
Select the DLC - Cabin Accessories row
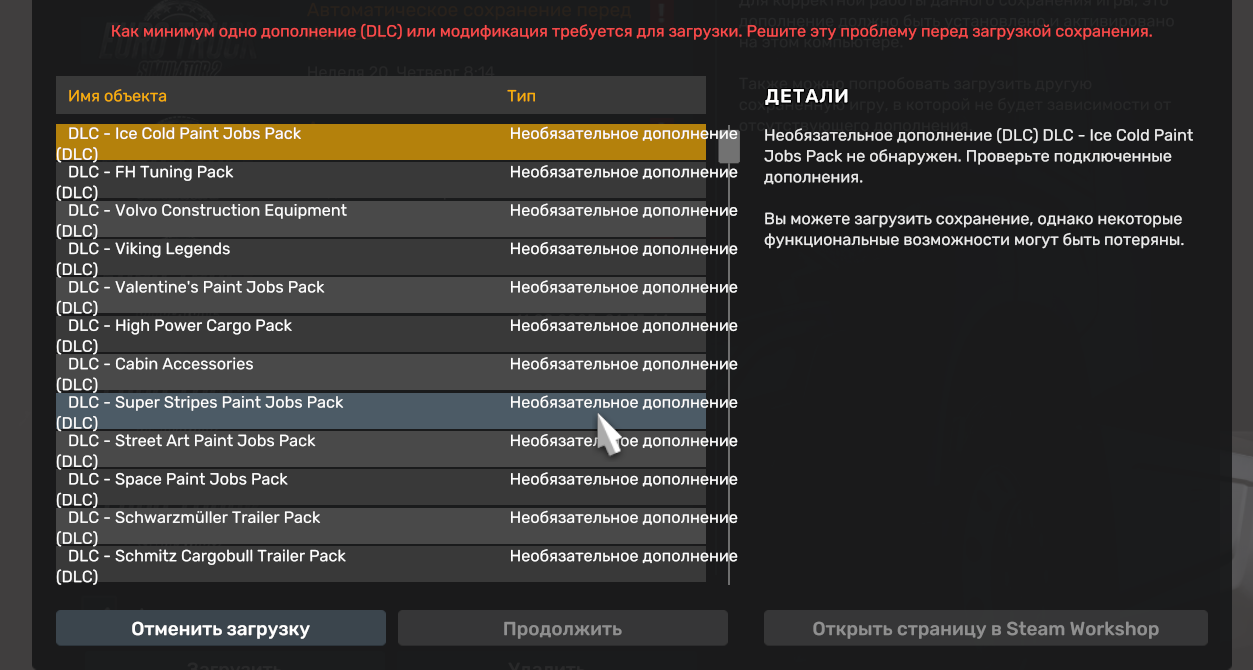[x=381, y=373]
